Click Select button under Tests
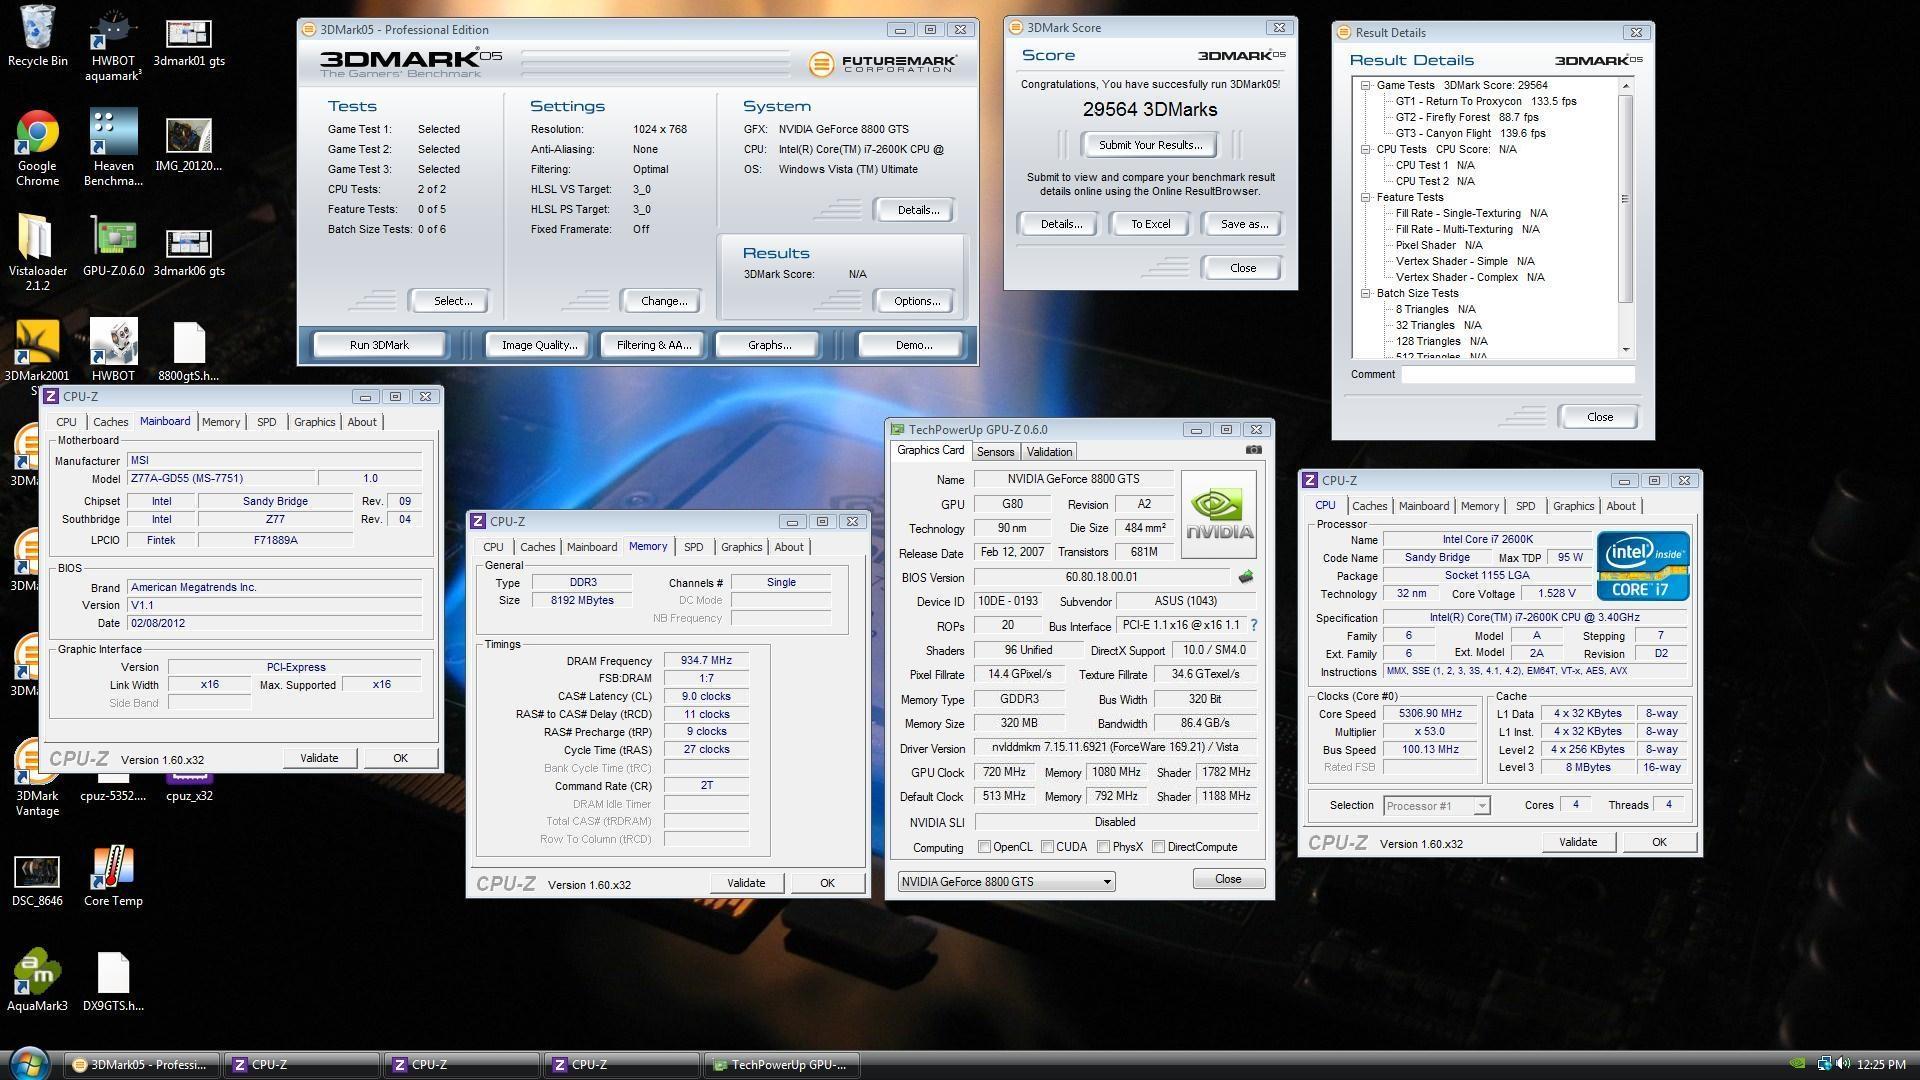Screen dimensions: 1920x1080 pos(452,301)
